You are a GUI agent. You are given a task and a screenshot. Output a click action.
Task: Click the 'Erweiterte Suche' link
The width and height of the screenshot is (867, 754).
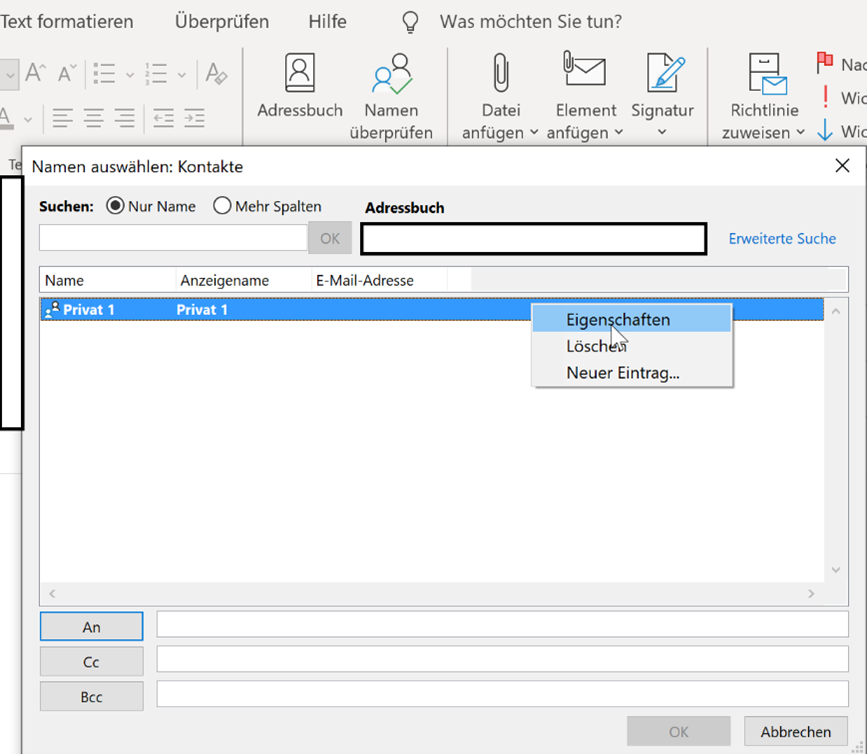point(782,239)
